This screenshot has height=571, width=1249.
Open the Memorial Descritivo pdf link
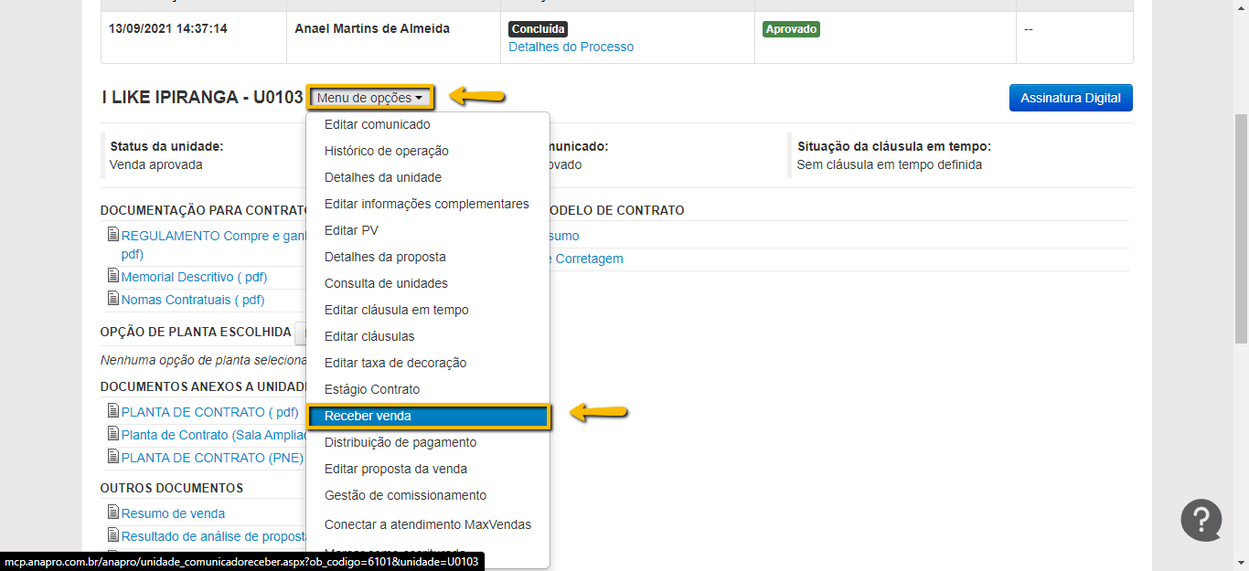click(193, 277)
